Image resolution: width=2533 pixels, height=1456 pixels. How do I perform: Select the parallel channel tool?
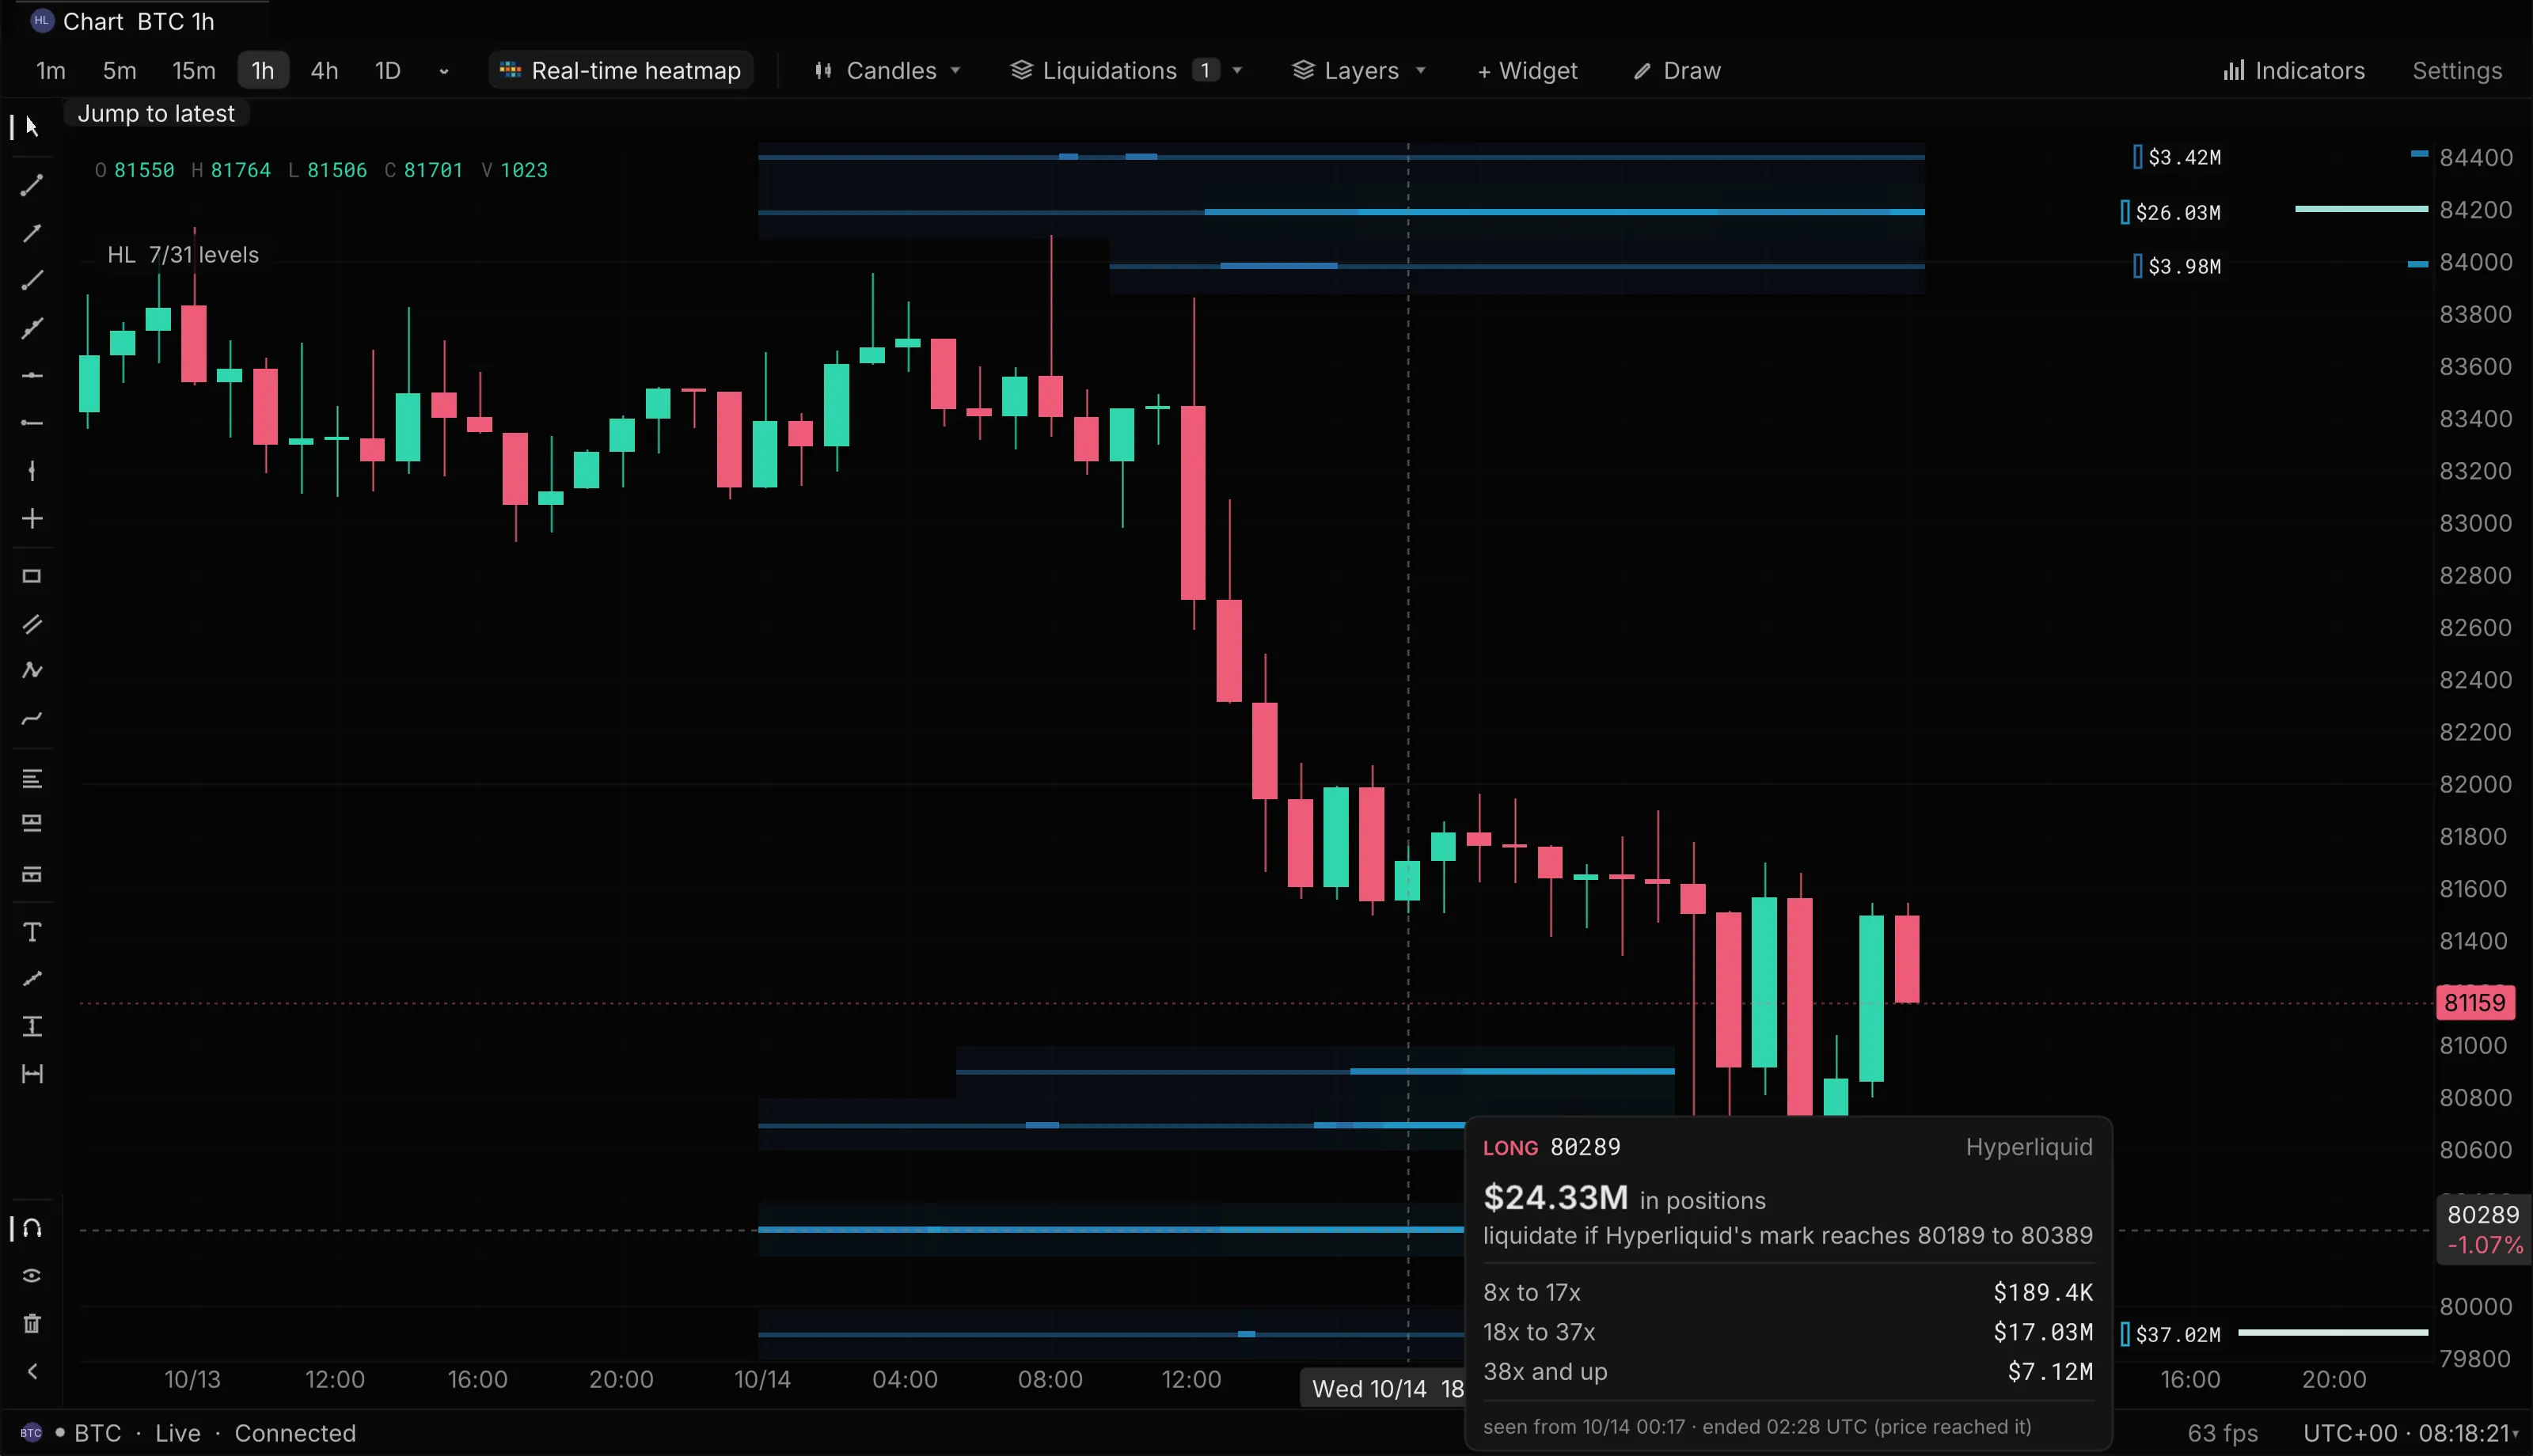point(32,624)
